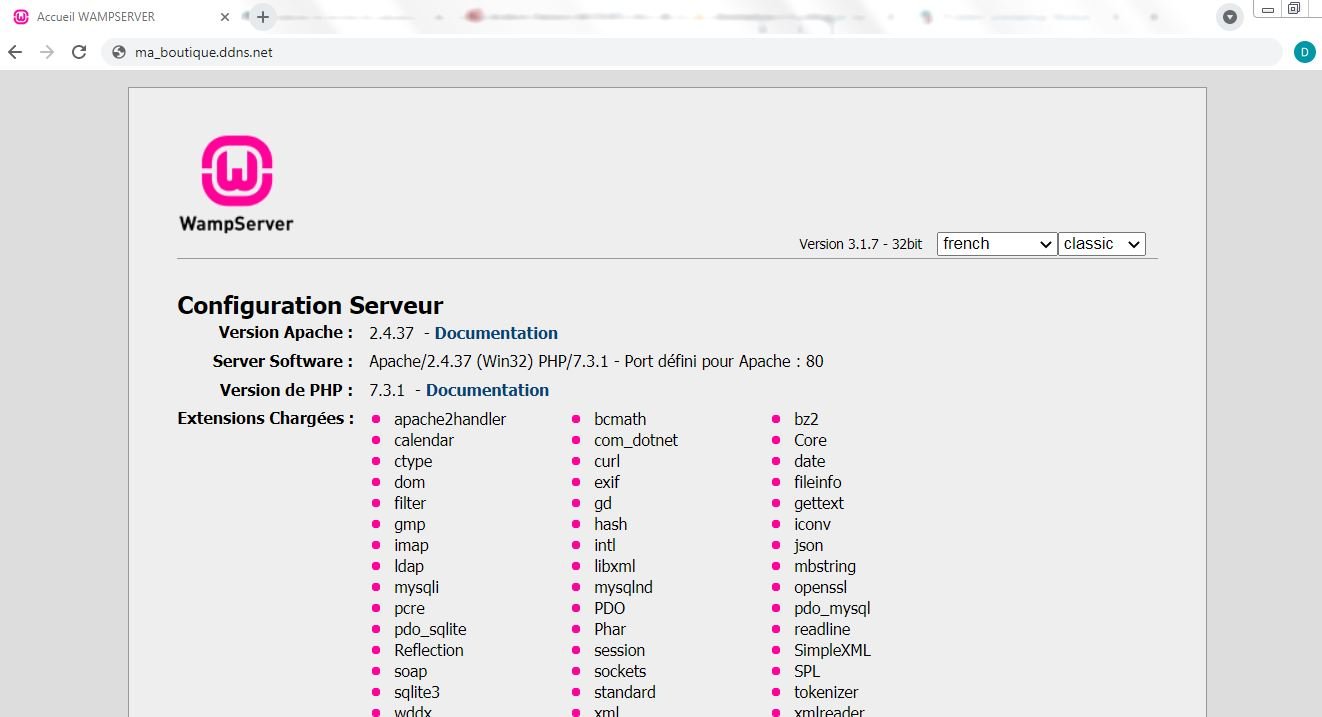This screenshot has height=717, width=1322.
Task: Open the profile avatar D
Action: (1304, 52)
